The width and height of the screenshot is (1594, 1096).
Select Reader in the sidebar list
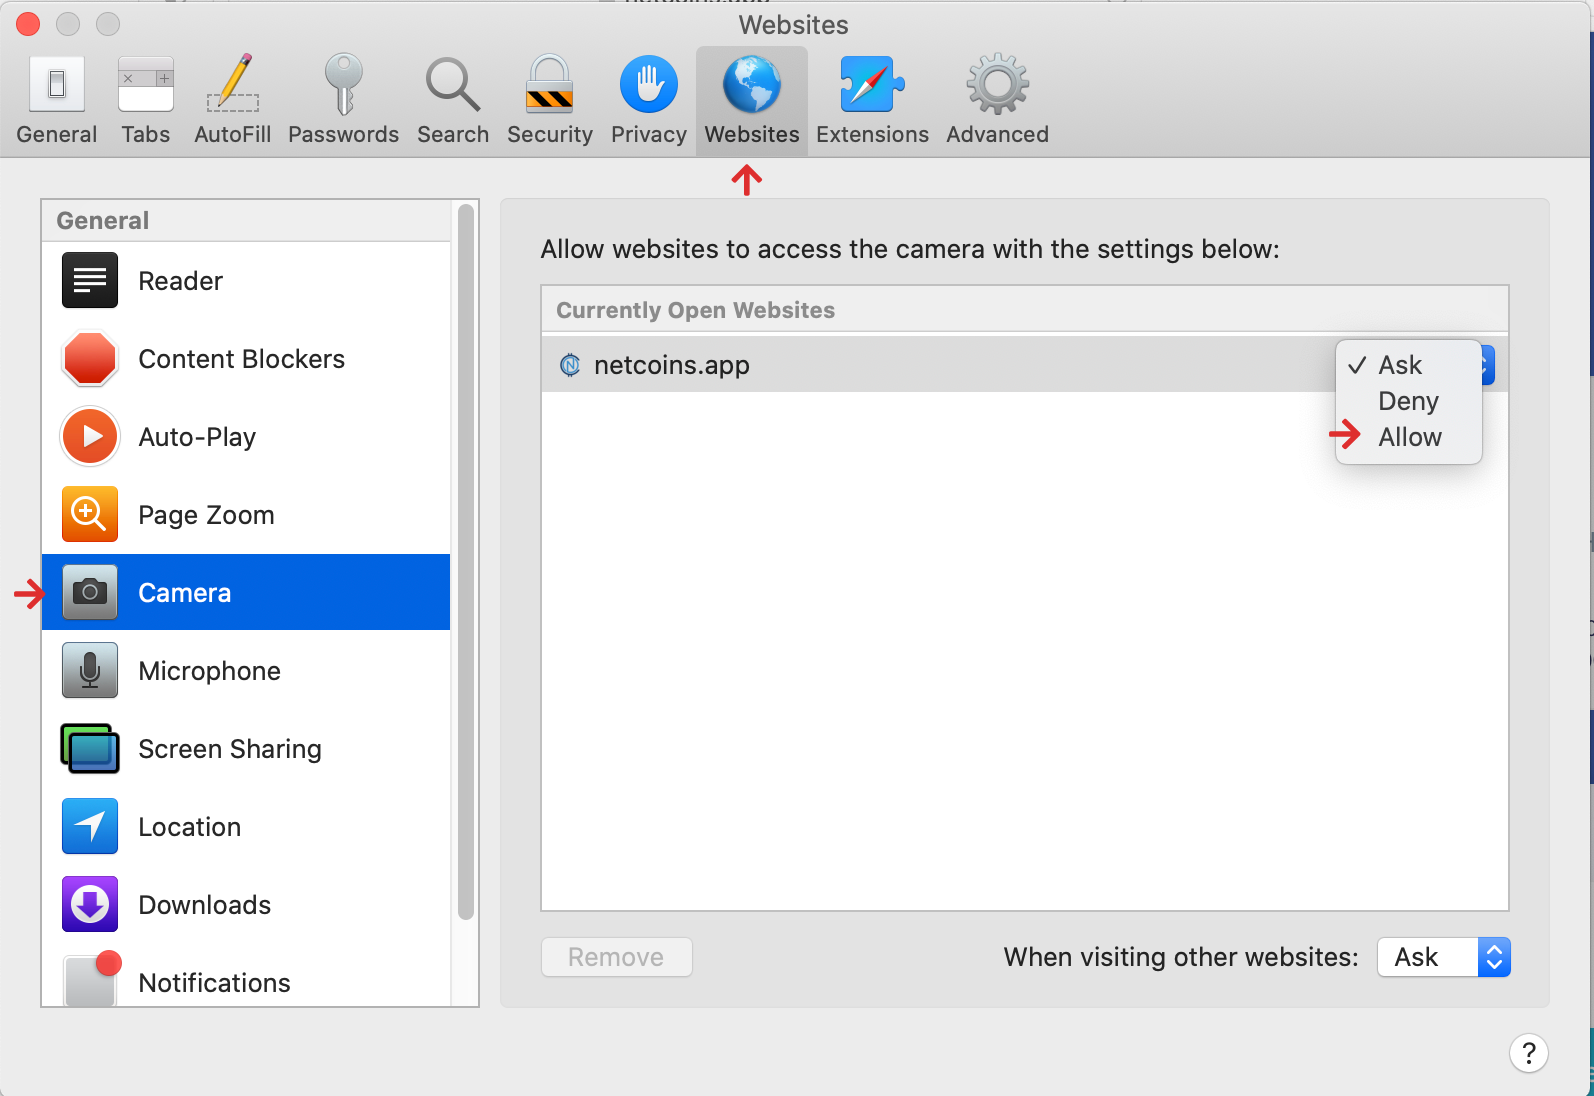tap(246, 281)
